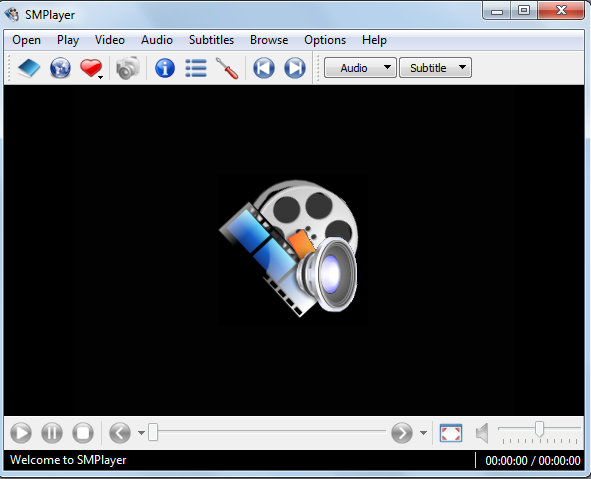The height and width of the screenshot is (479, 591).
Task: Toggle pause playback button
Action: coord(52,433)
